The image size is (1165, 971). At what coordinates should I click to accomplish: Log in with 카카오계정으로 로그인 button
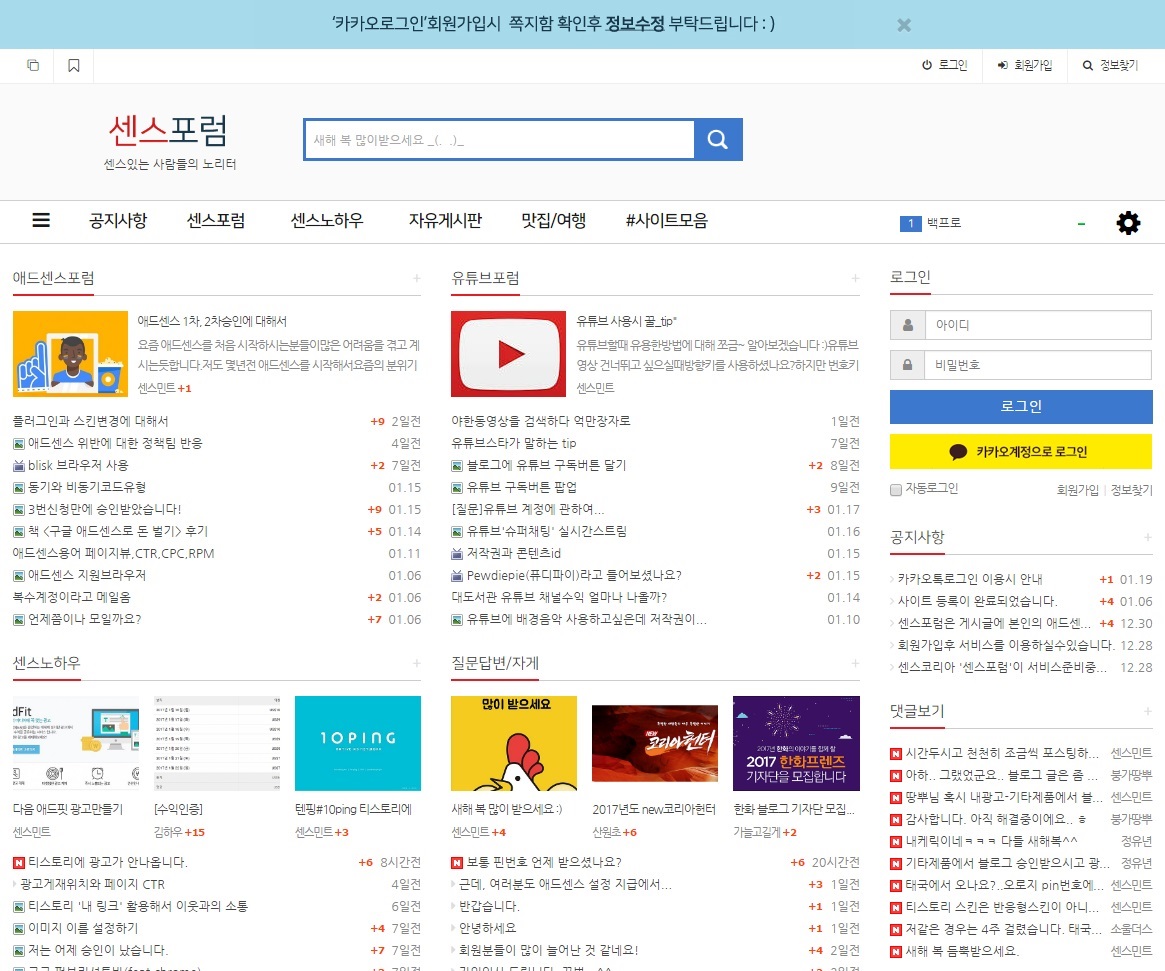(x=1020, y=452)
